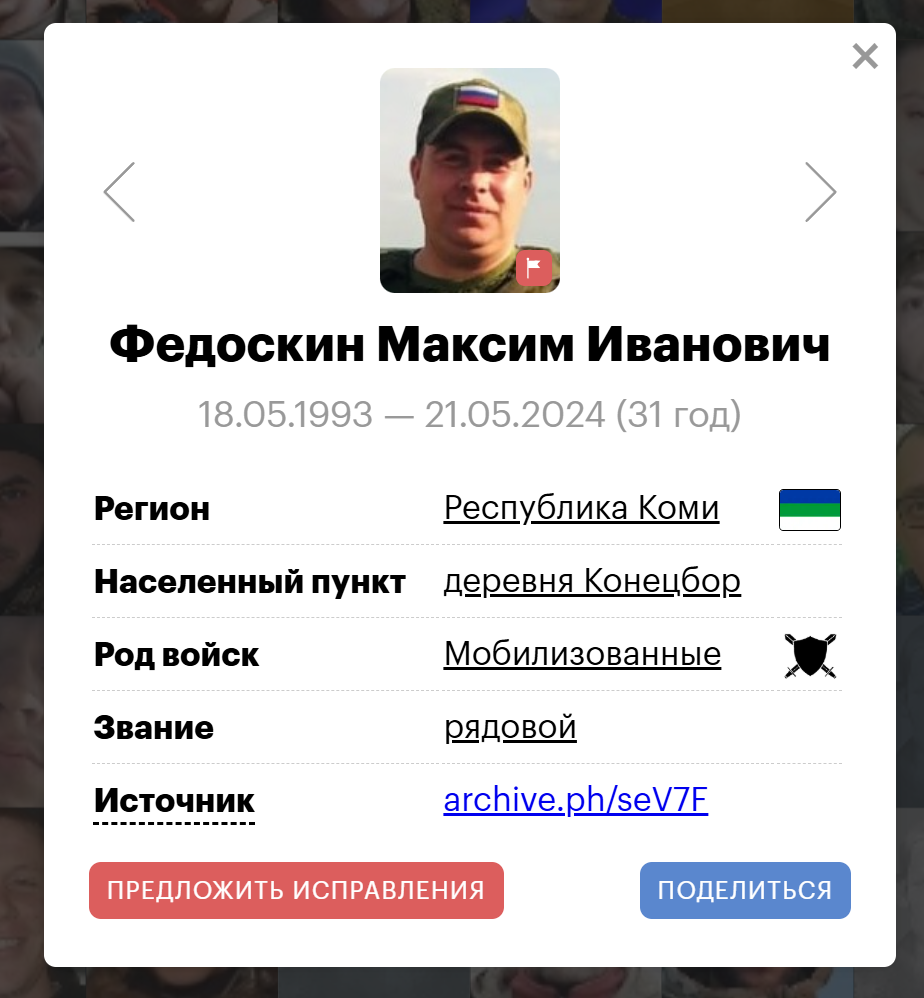Close the profile card with the X
This screenshot has height=998, width=924.
[x=865, y=57]
